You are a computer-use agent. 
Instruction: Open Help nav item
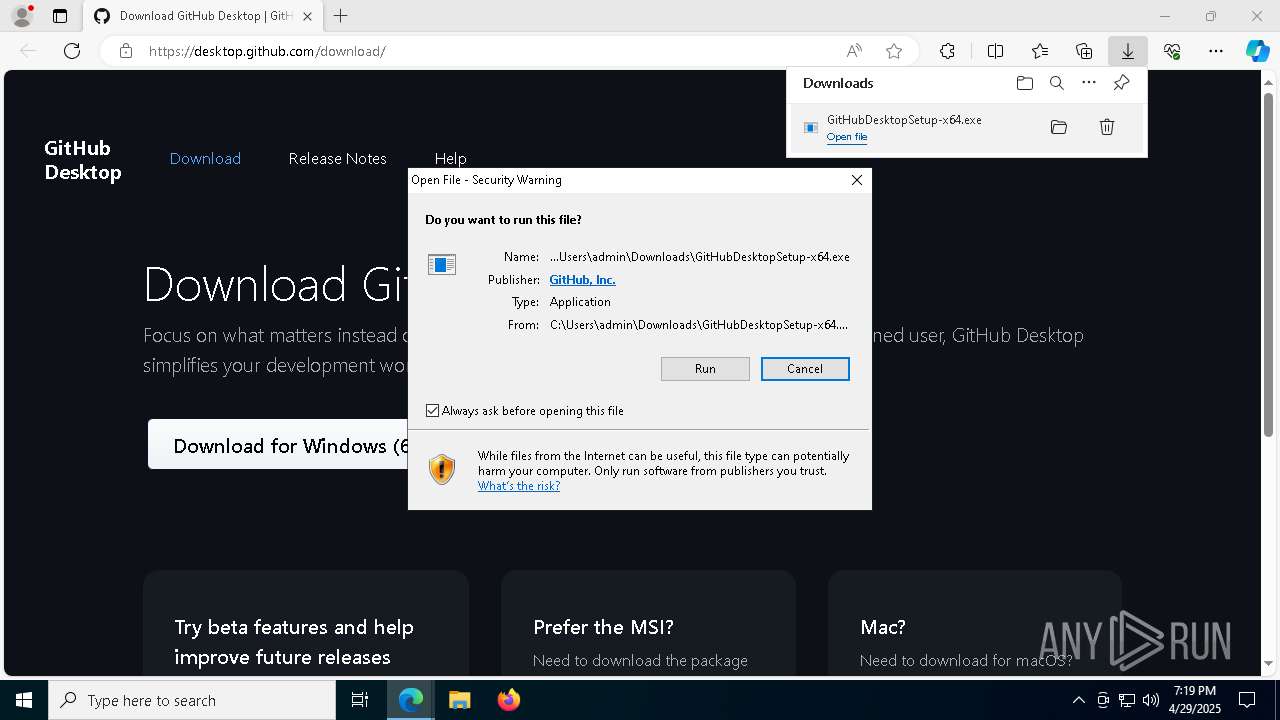(450, 158)
